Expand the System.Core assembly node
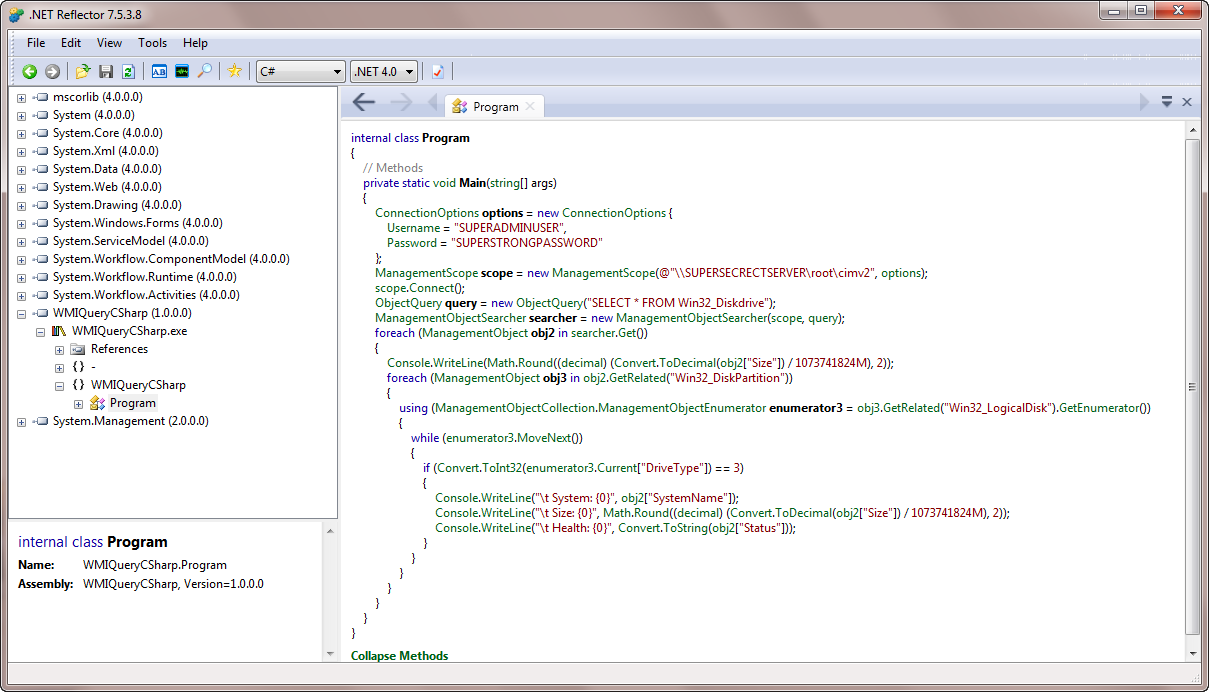Viewport: 1209px width, 692px height. click(x=21, y=133)
